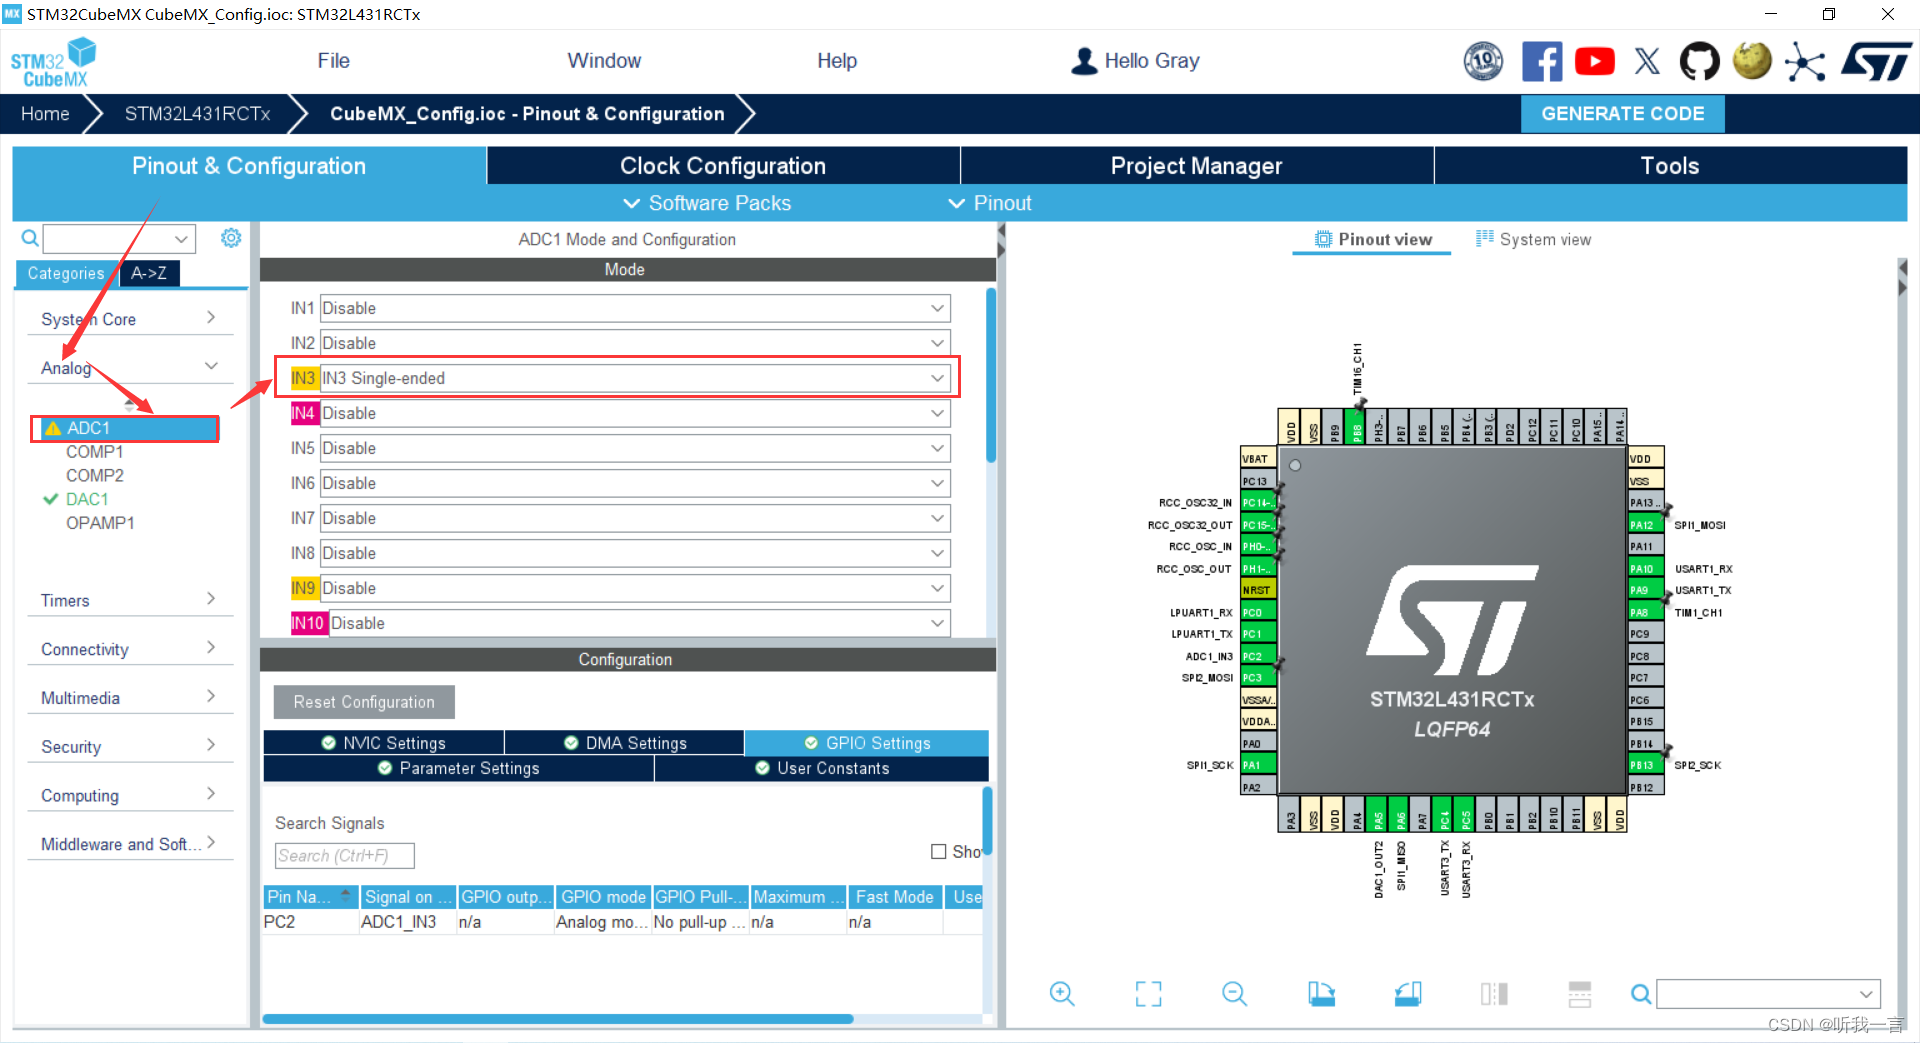The height and width of the screenshot is (1043, 1920).
Task: Click the ST community network icon
Action: (1805, 62)
